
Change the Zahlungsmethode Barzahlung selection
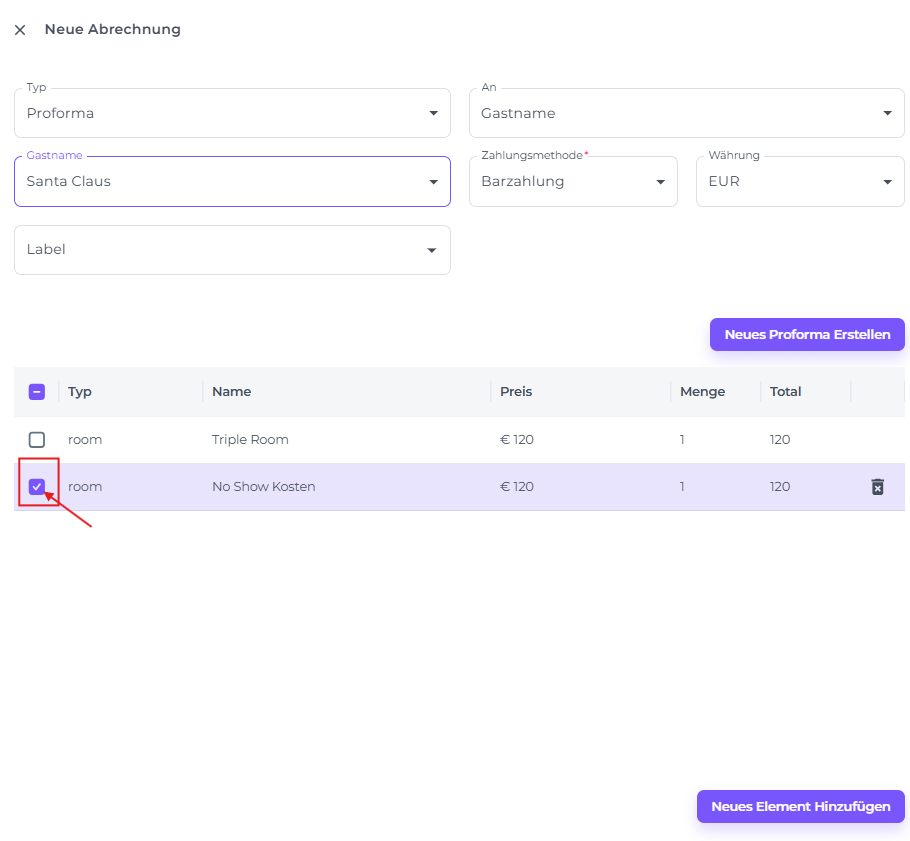point(573,182)
